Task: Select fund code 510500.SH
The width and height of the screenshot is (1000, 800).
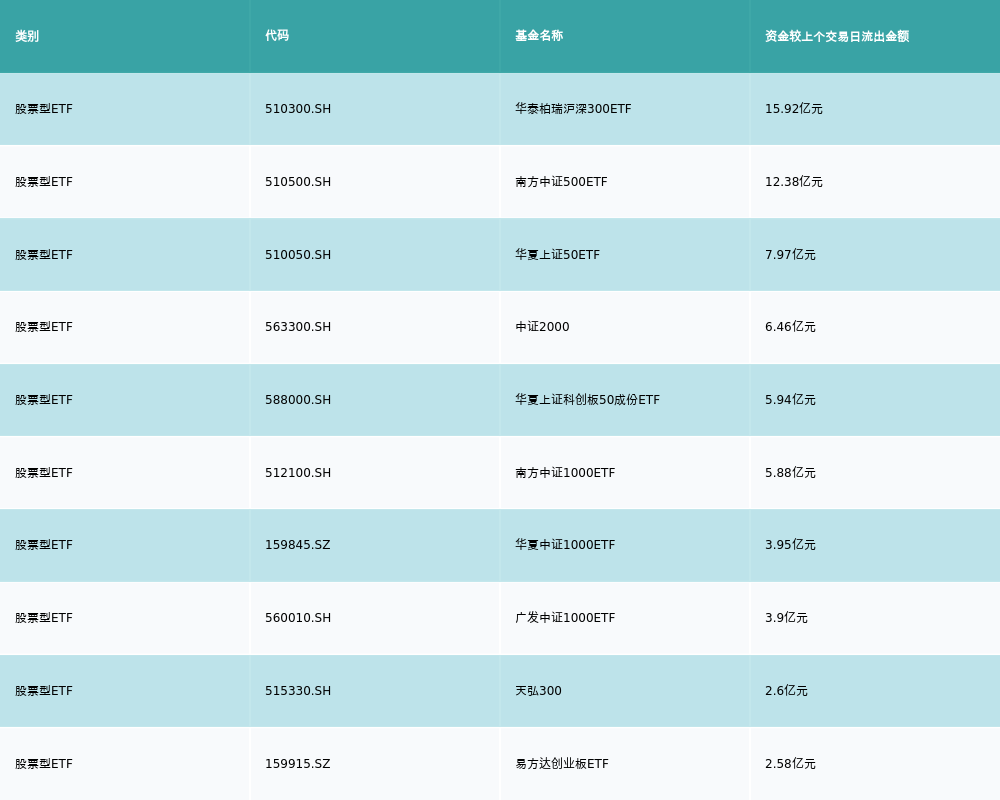Action: 298,182
